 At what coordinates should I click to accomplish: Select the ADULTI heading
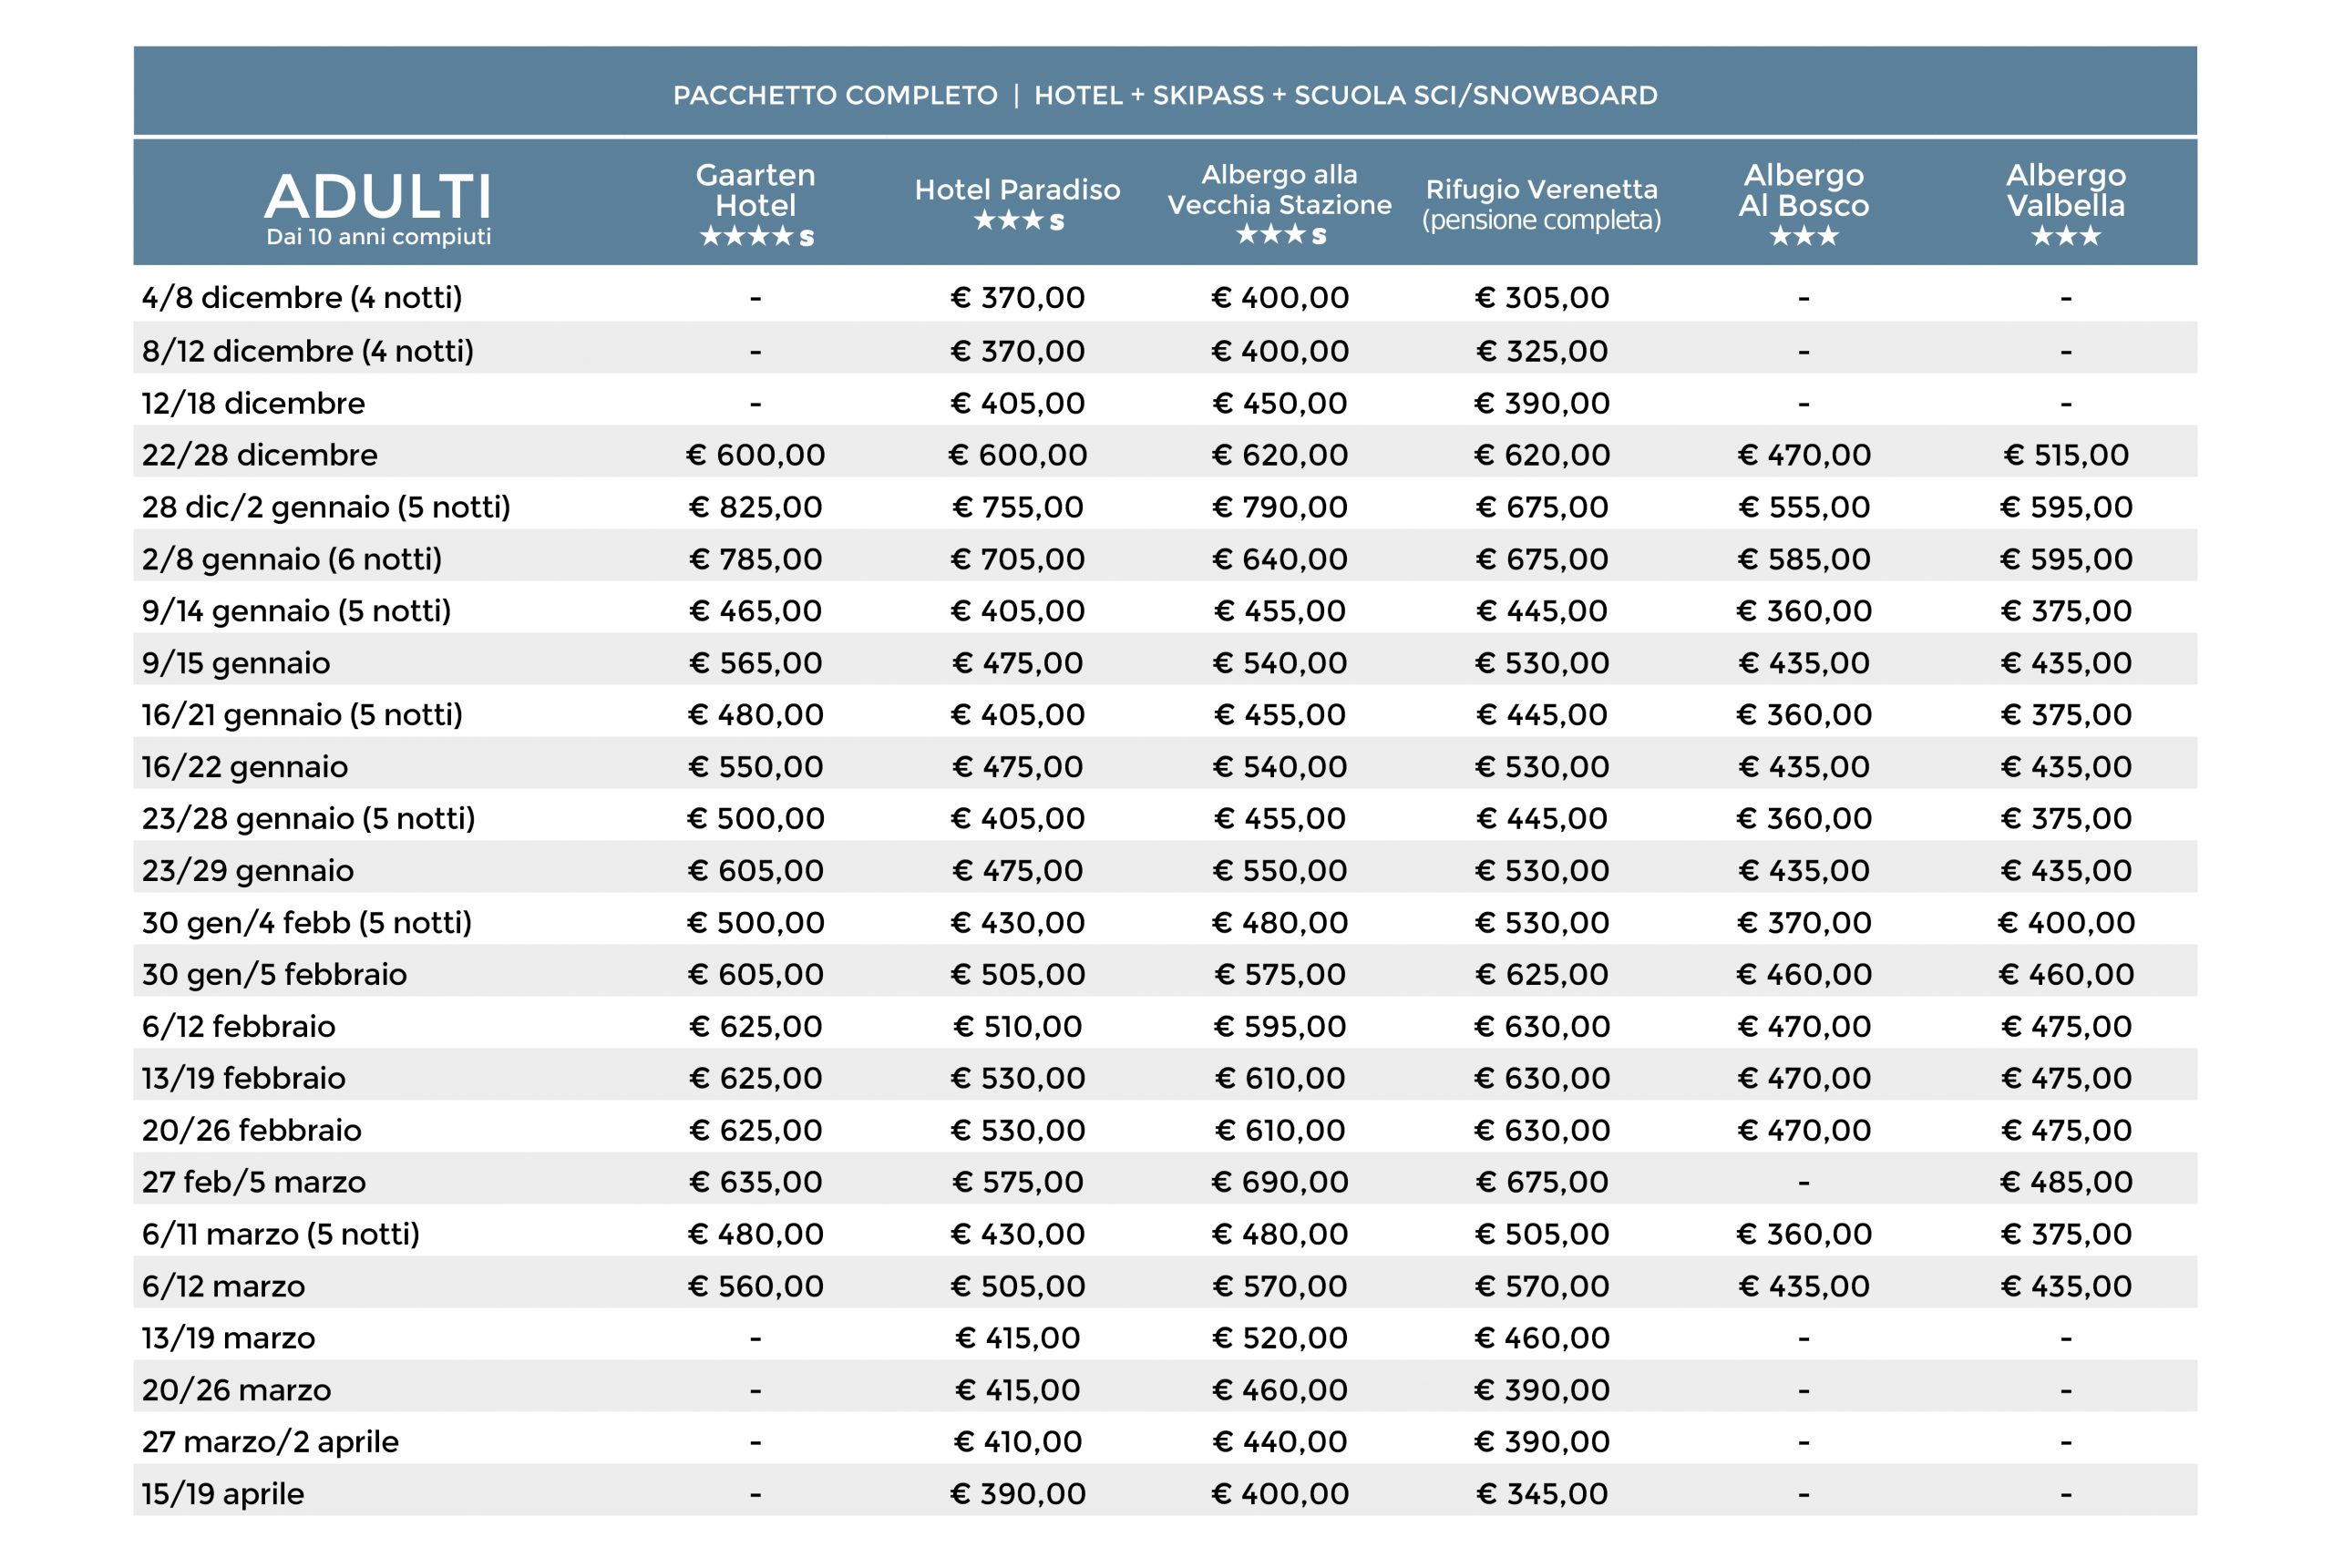(x=378, y=196)
